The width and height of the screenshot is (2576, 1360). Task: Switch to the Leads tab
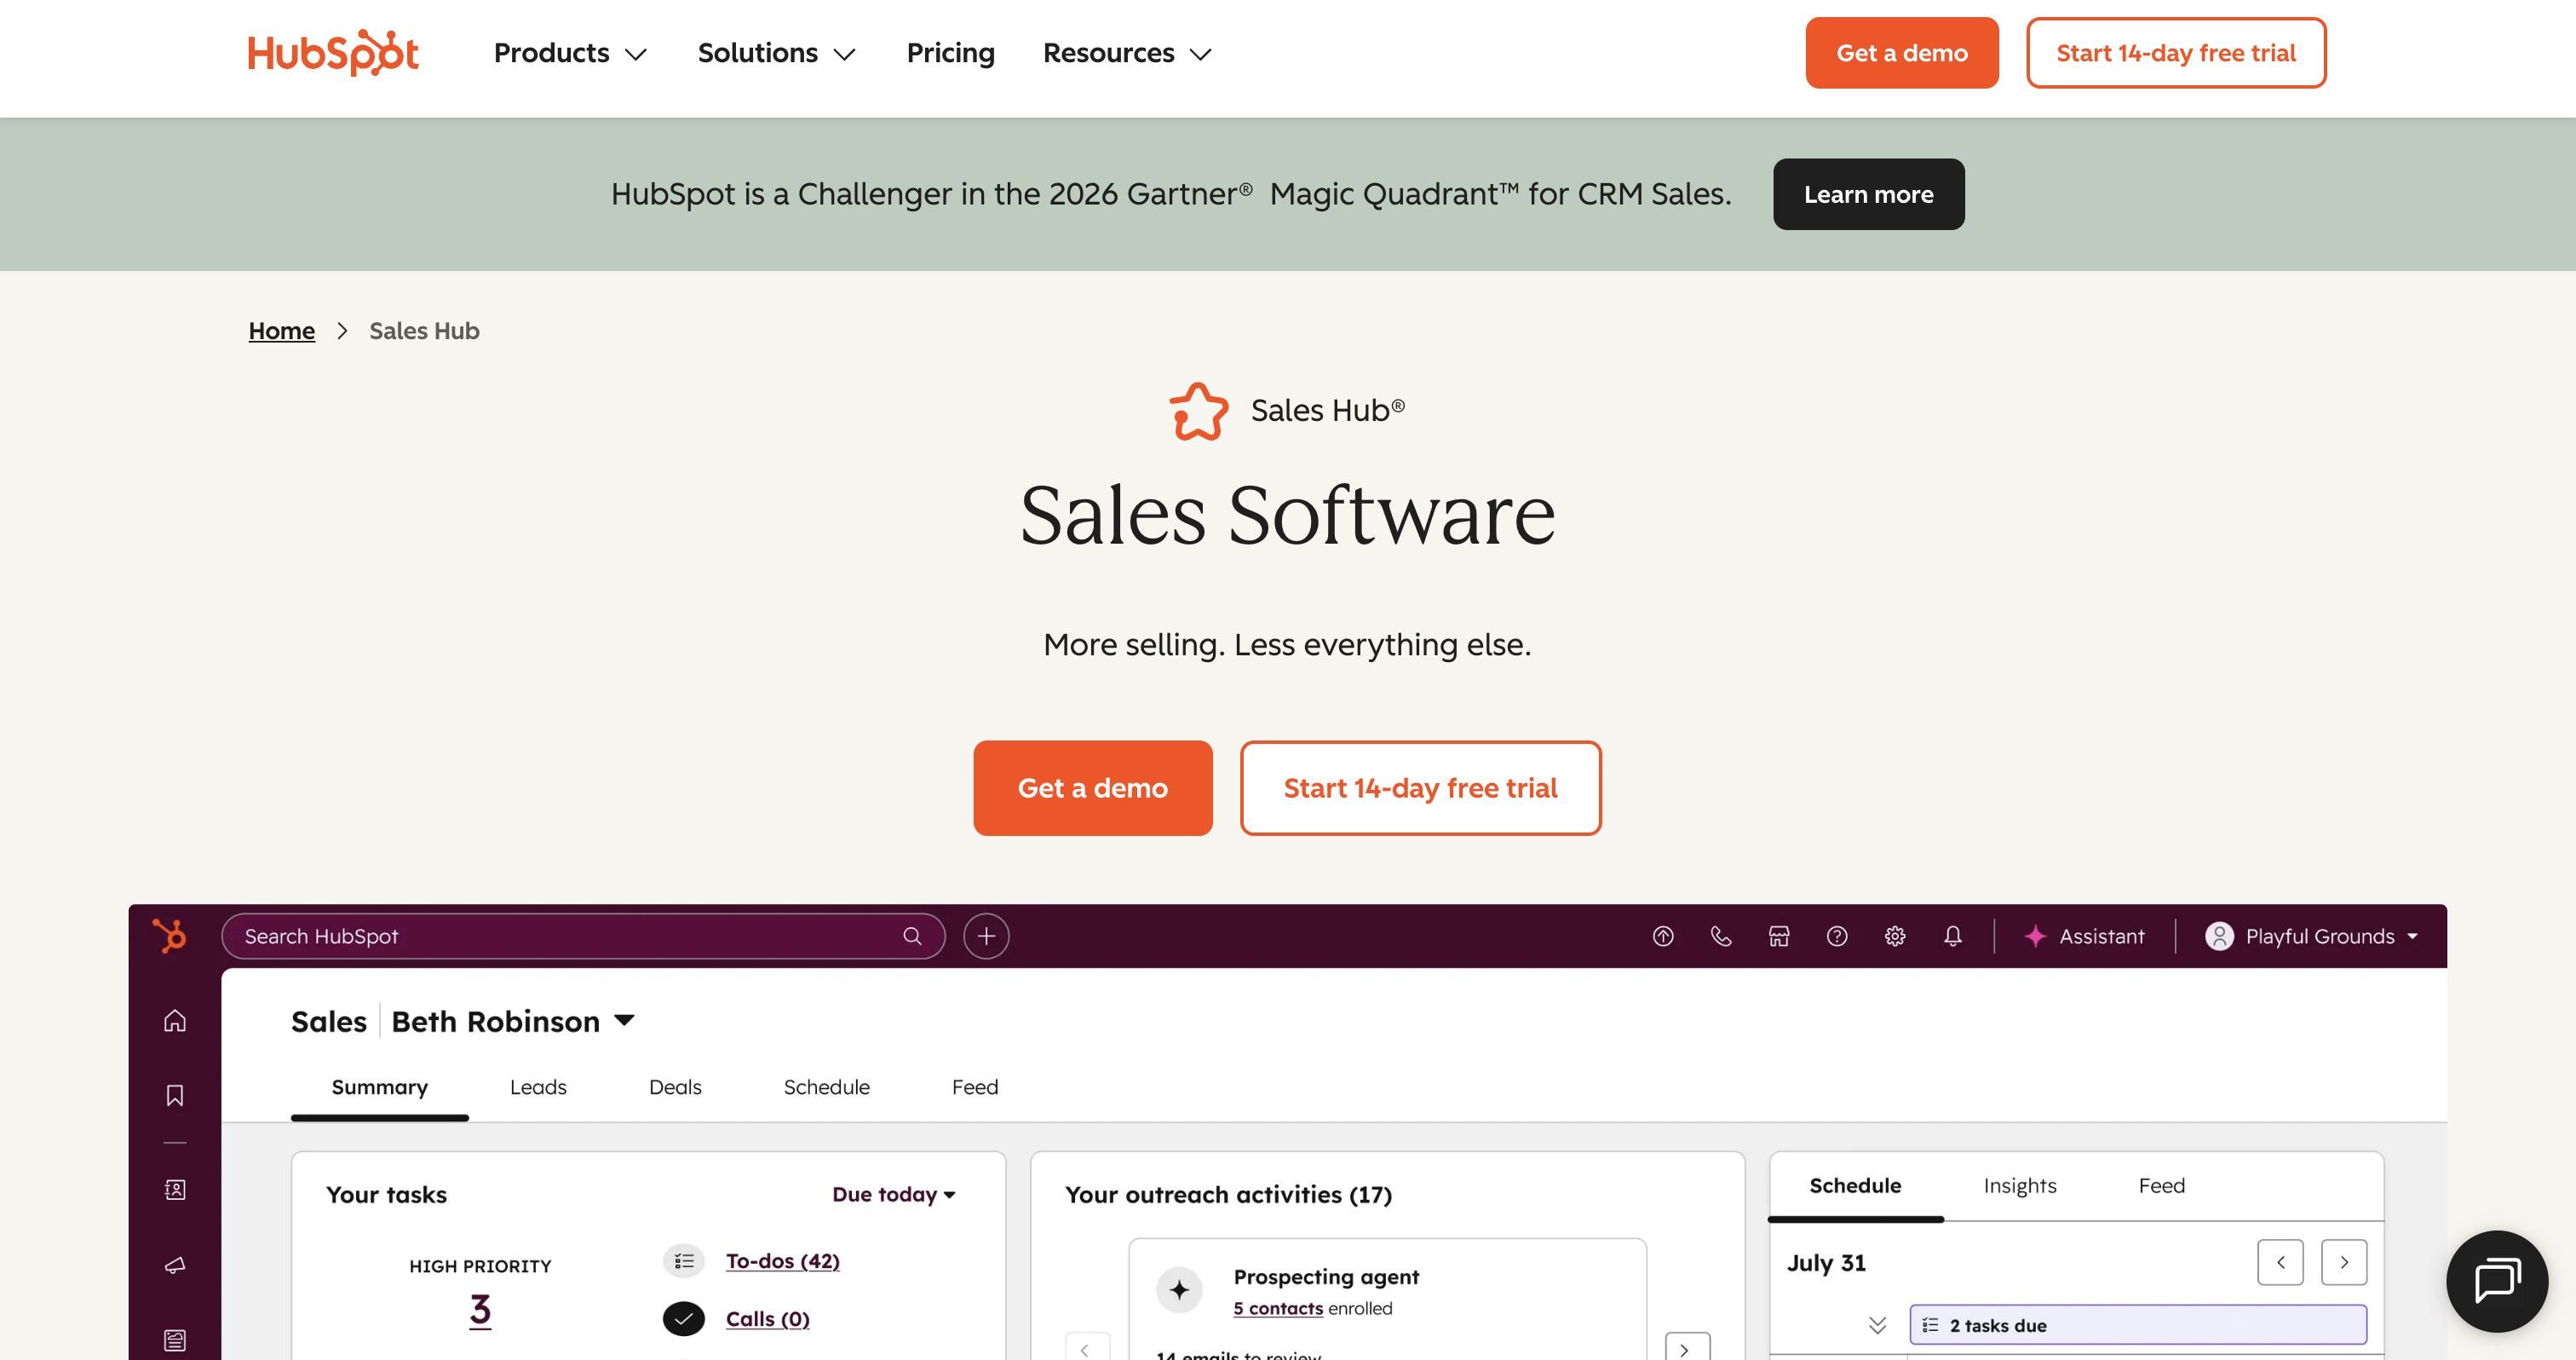point(538,1087)
